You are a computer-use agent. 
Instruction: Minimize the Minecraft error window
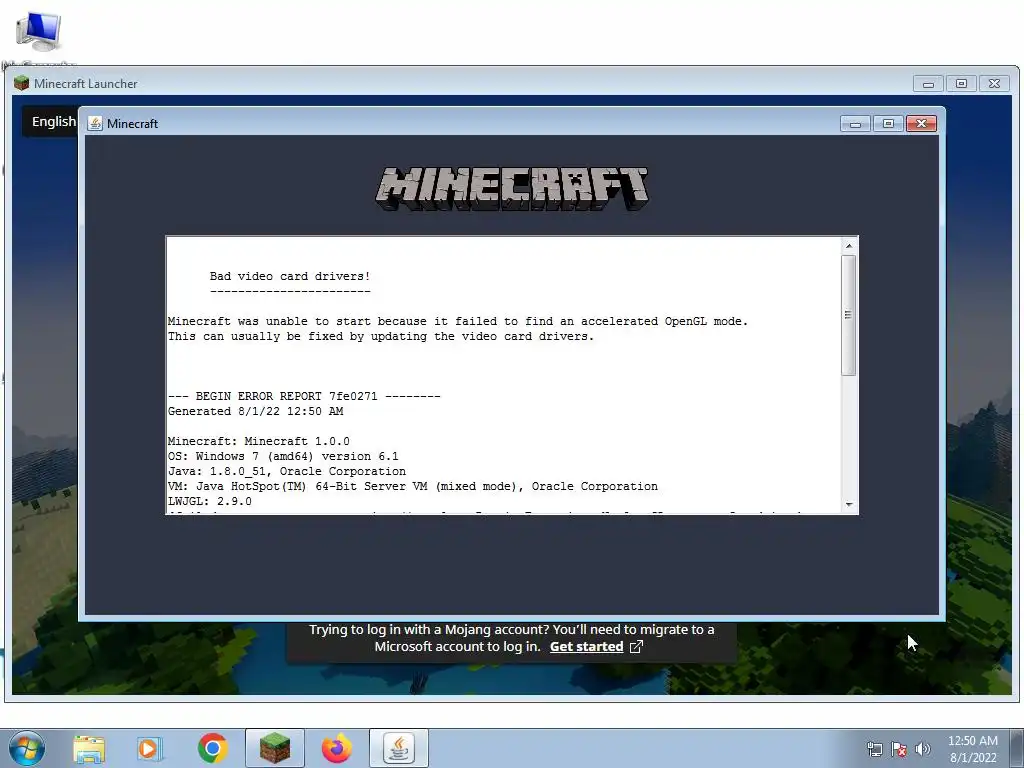(856, 123)
